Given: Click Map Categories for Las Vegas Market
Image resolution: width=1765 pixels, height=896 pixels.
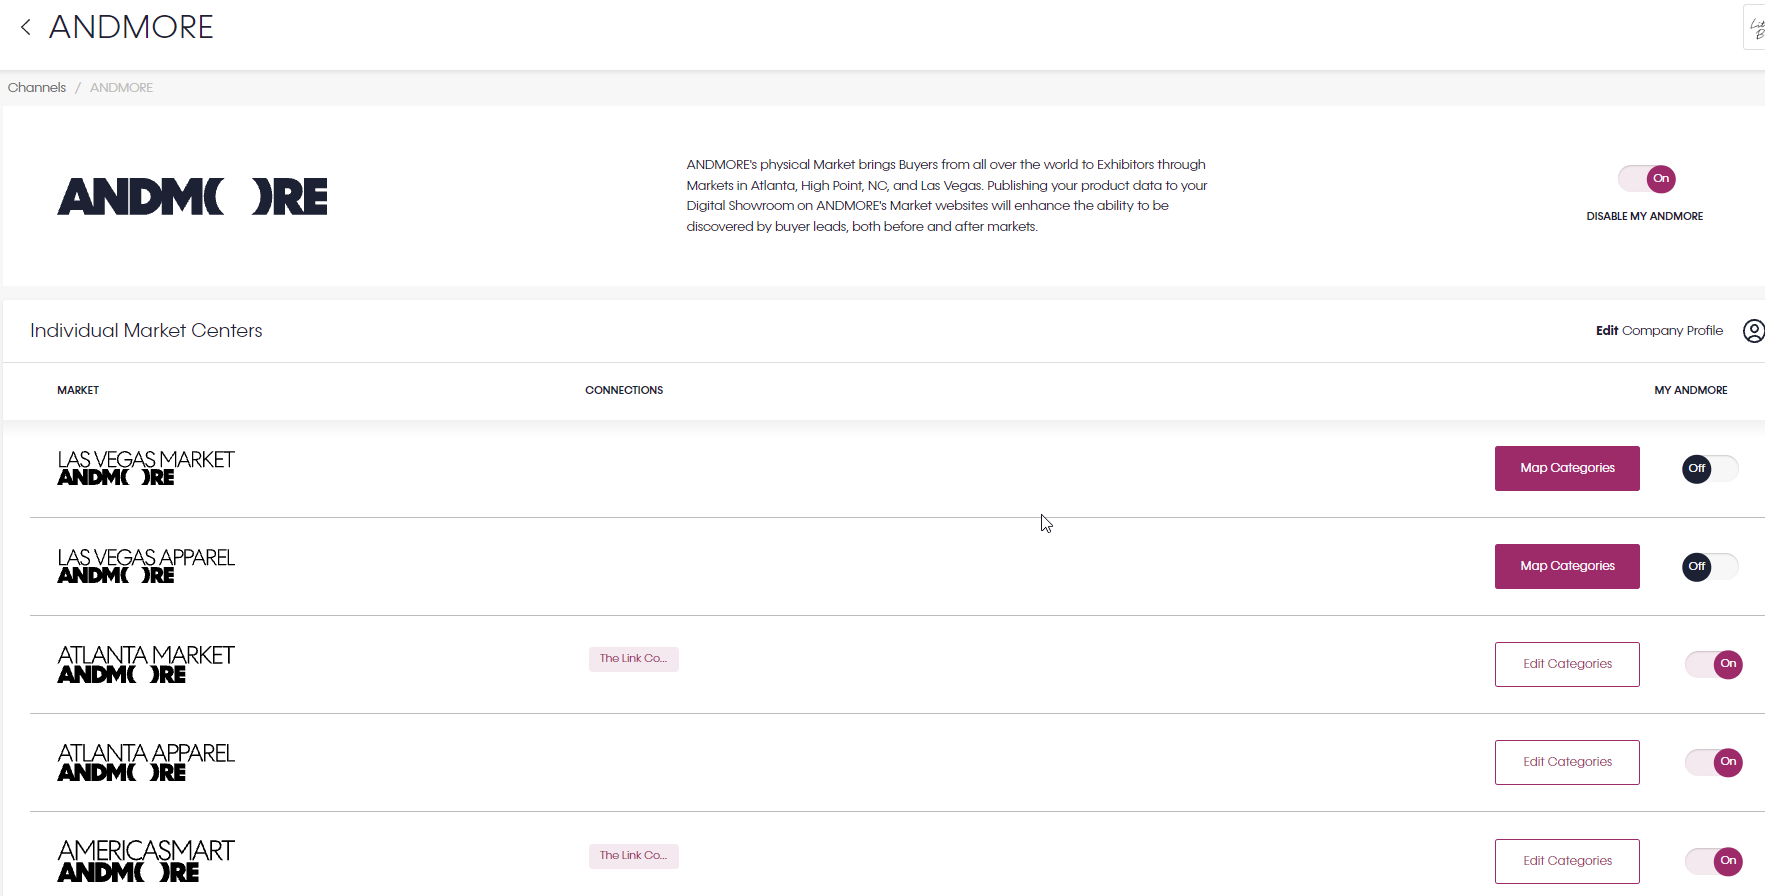Looking at the screenshot, I should 1567,468.
